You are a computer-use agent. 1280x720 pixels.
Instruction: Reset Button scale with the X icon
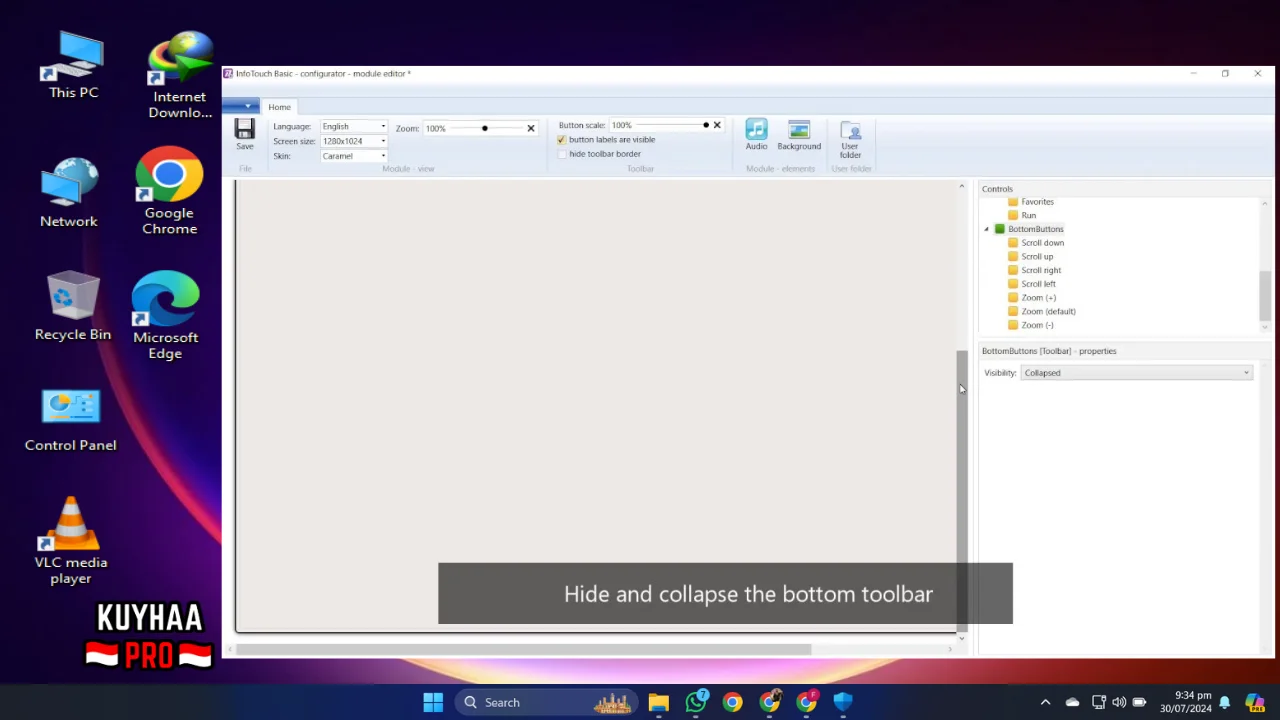(x=717, y=125)
